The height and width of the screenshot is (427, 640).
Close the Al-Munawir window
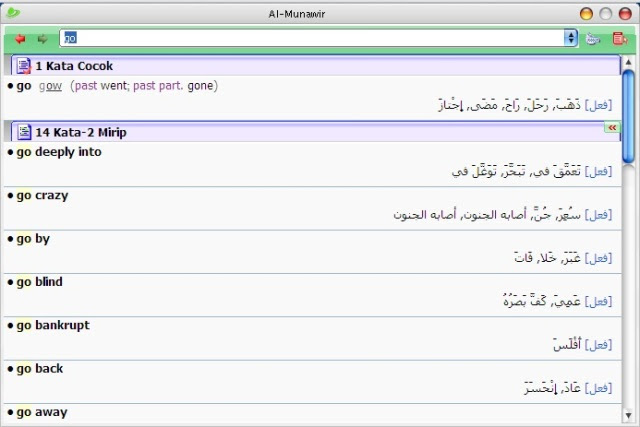625,14
